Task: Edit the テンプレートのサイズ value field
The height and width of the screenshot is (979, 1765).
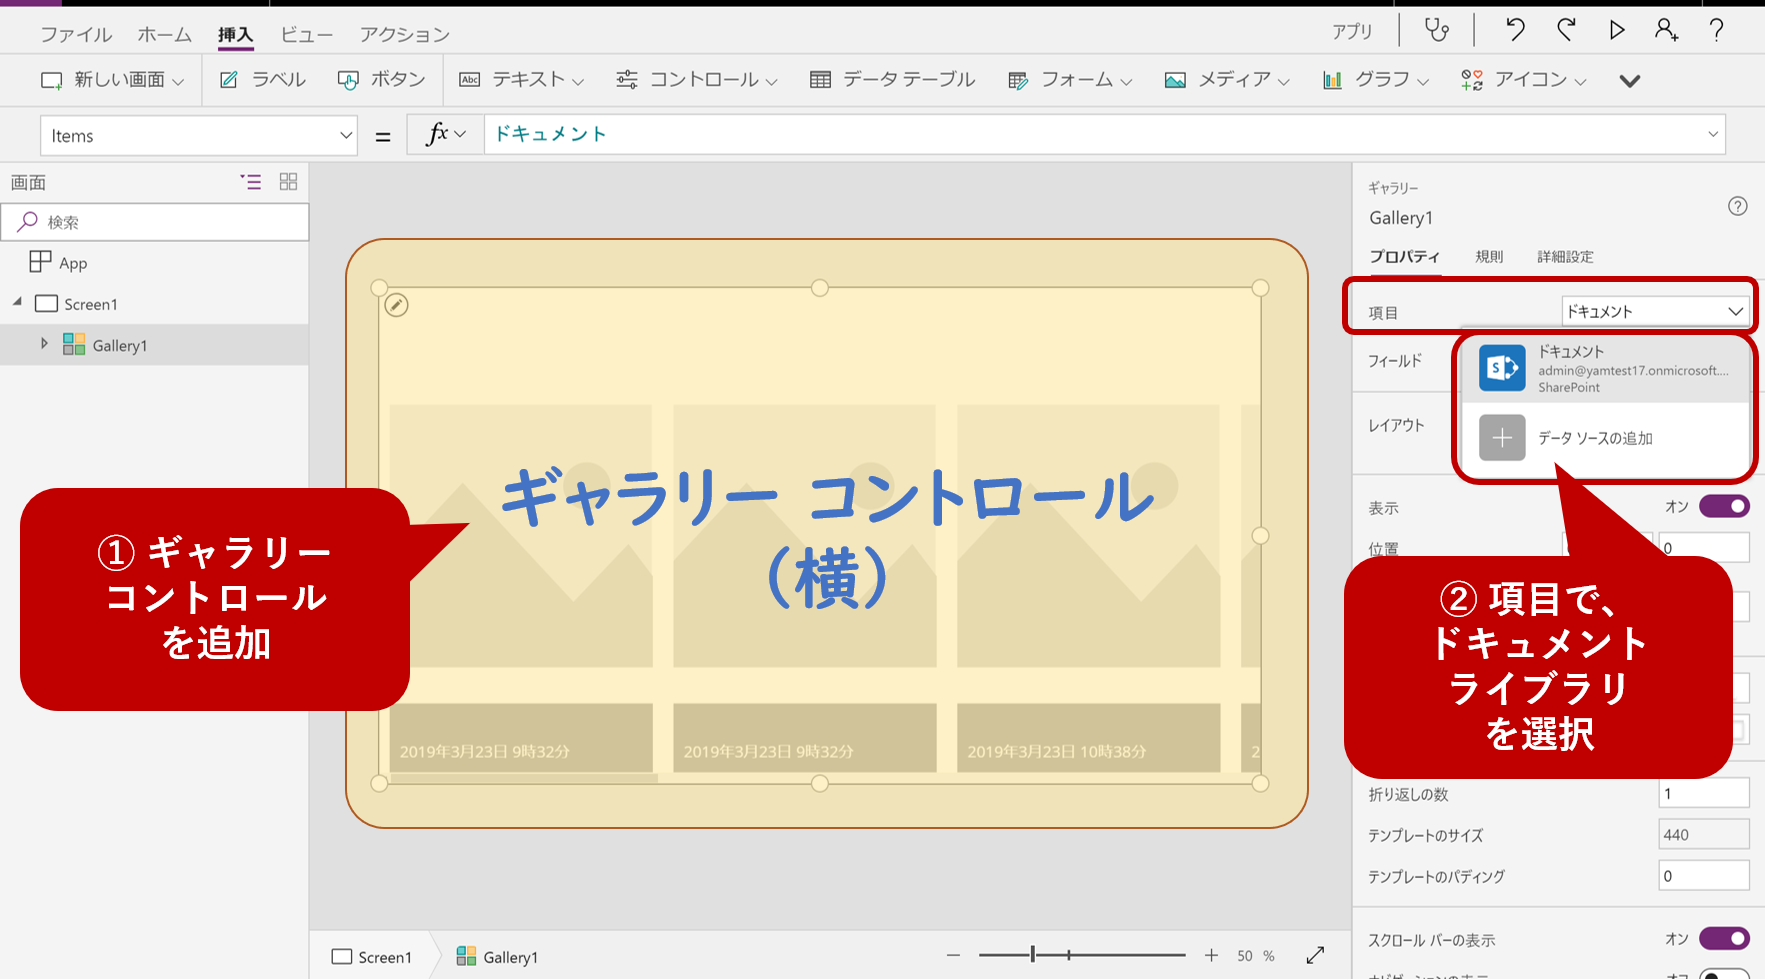Action: coord(1703,834)
